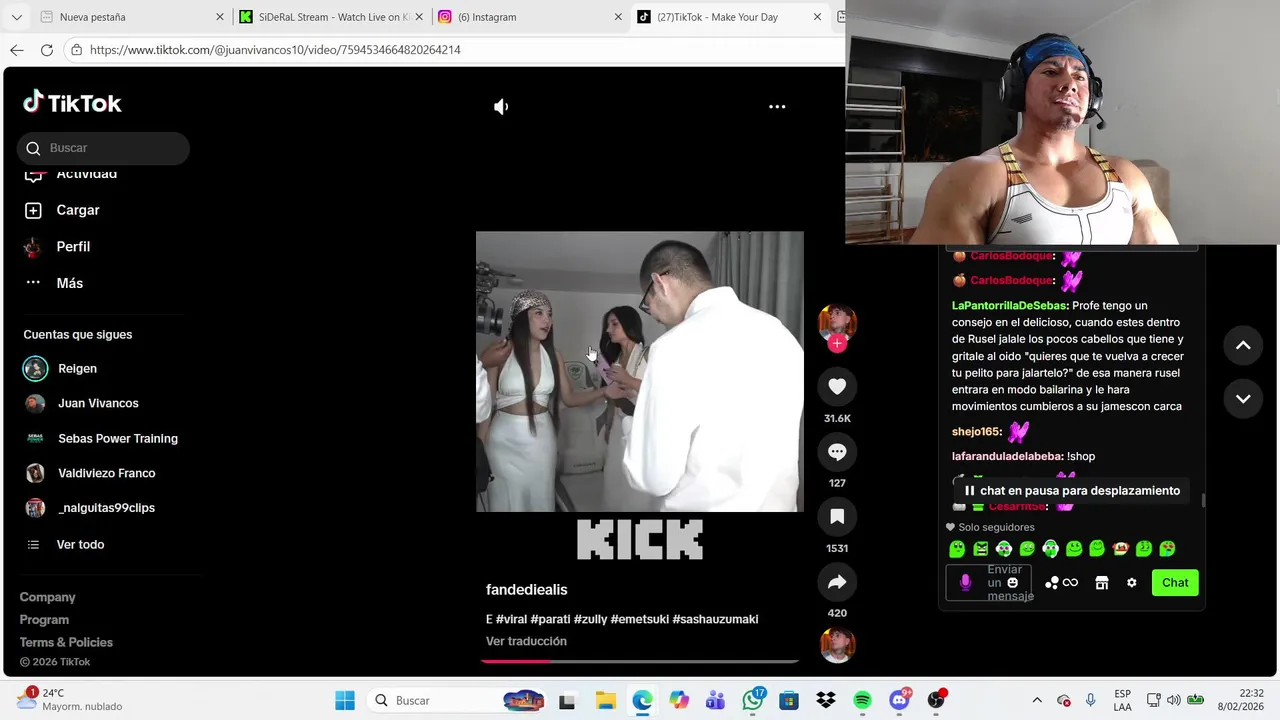Open Sebas Power Training account

point(100,438)
